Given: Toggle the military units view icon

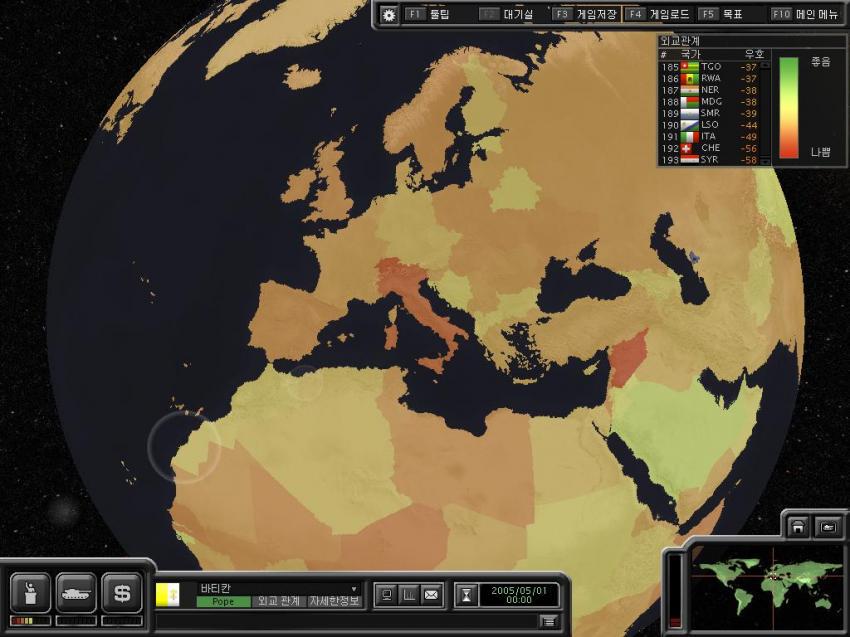Looking at the screenshot, I should pos(827,526).
